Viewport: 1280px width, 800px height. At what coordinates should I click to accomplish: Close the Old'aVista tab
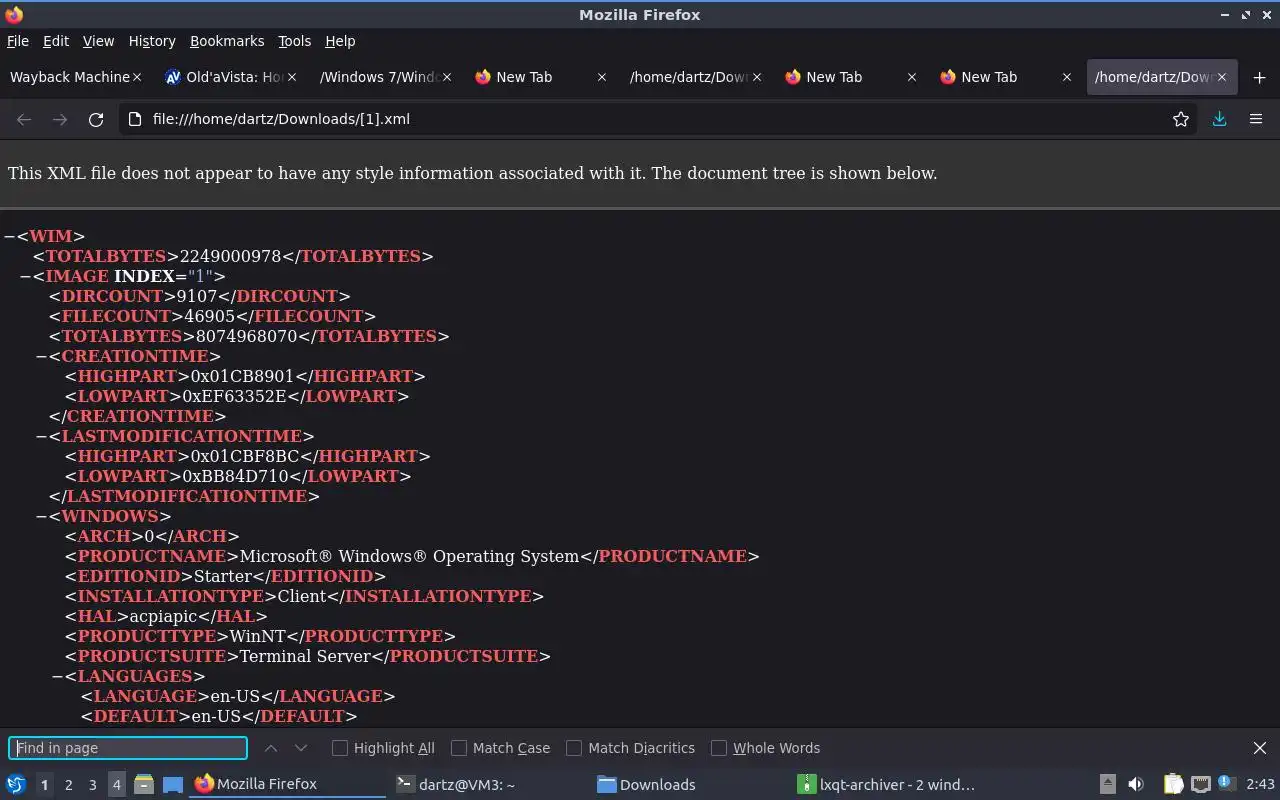(x=292, y=77)
